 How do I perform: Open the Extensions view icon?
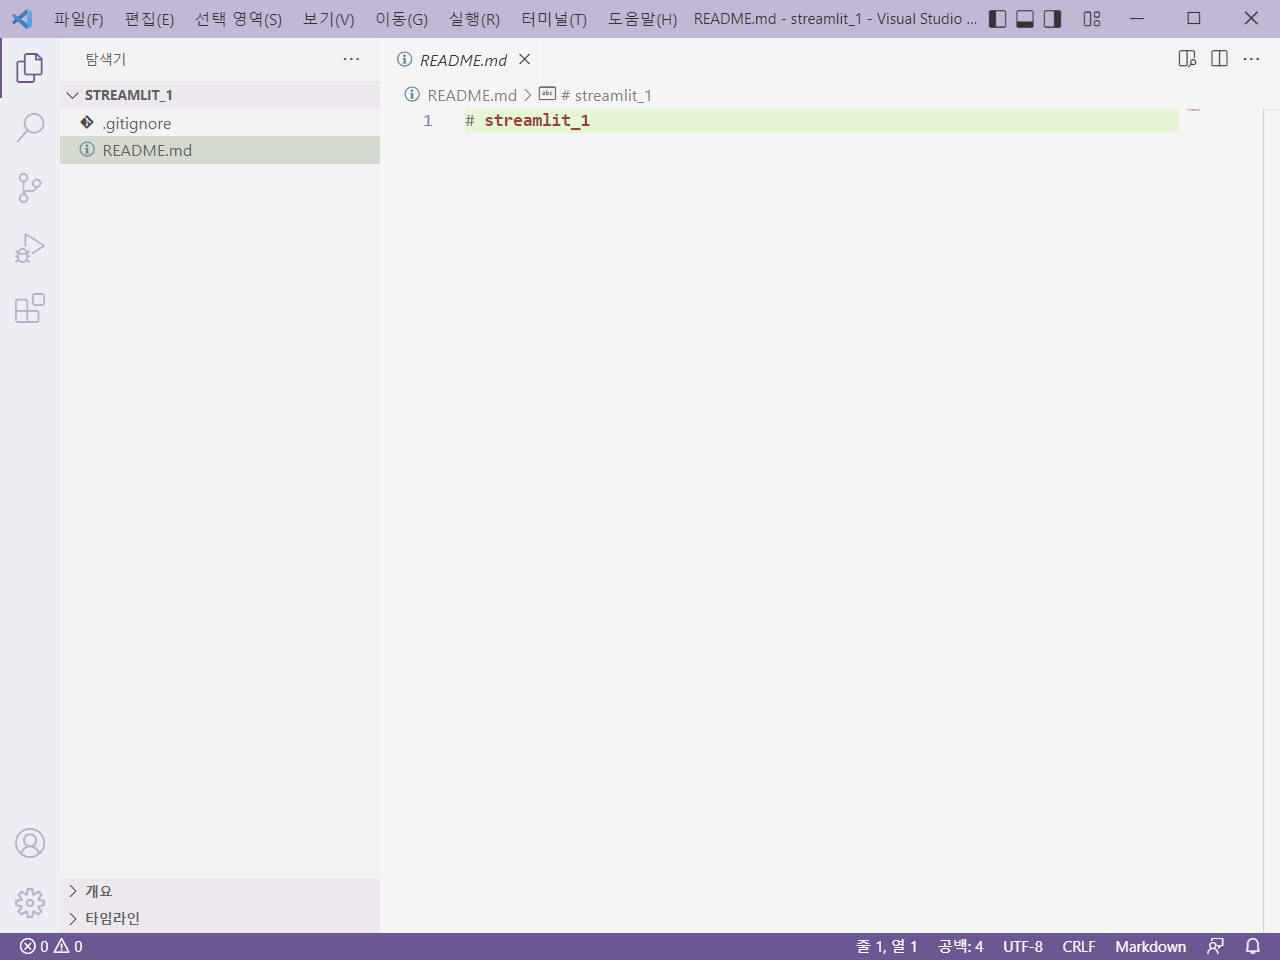pos(30,308)
